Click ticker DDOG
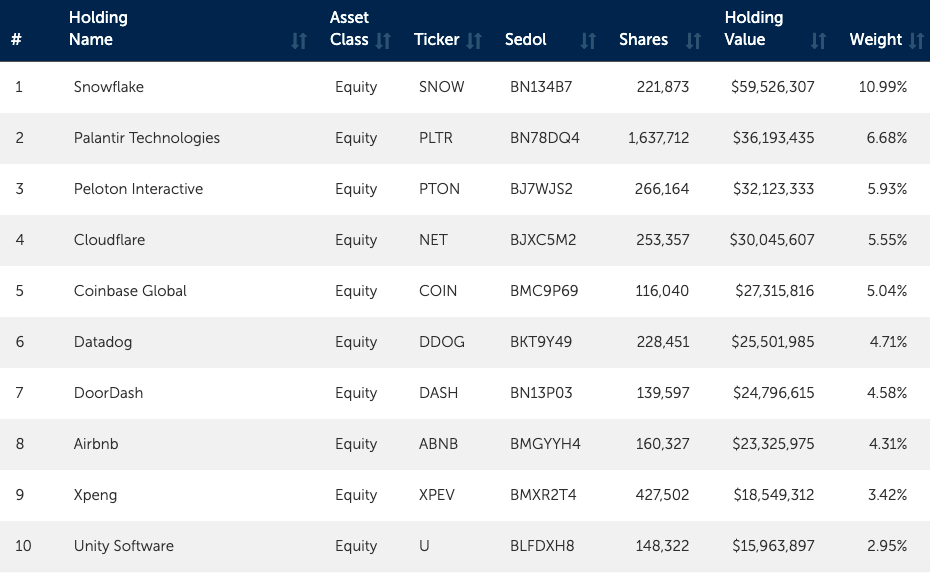 pos(441,342)
